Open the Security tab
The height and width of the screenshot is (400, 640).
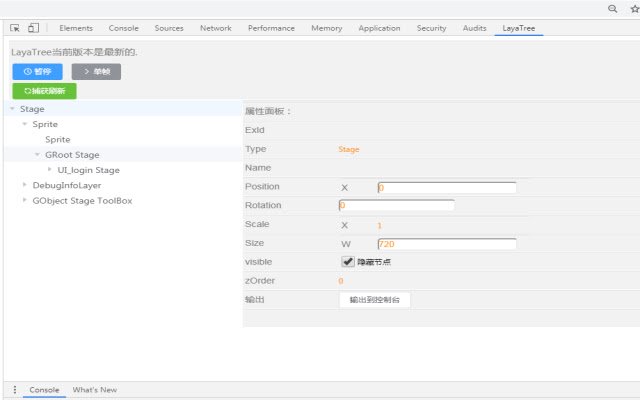click(x=431, y=28)
